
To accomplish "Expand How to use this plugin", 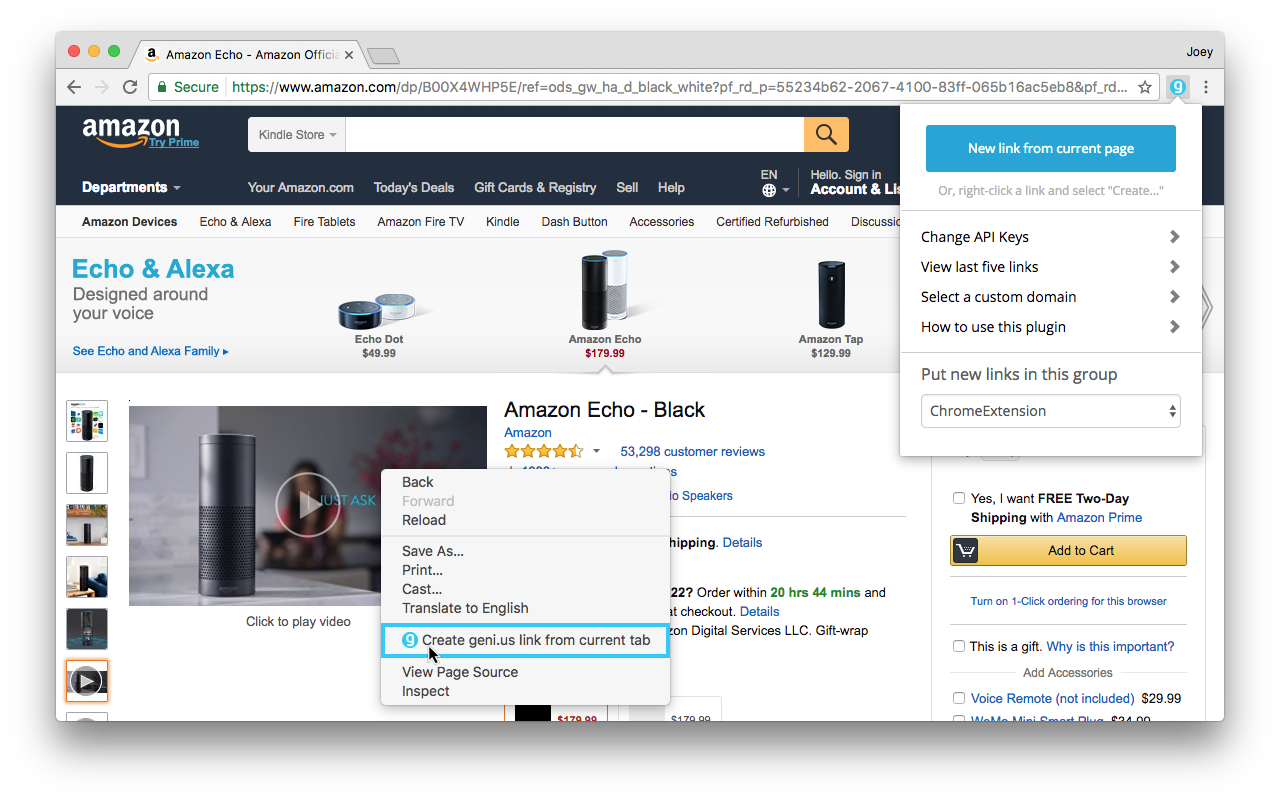I will pos(1050,327).
